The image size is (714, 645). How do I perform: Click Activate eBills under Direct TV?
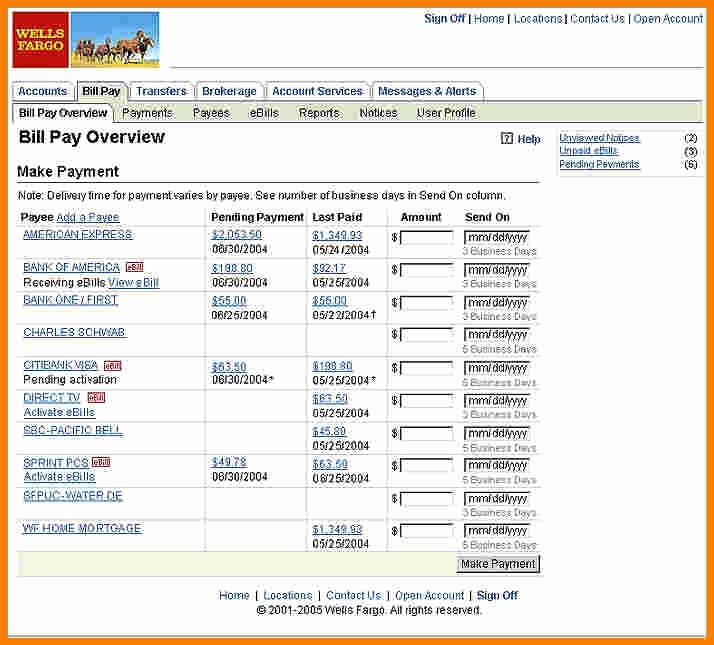(59, 412)
